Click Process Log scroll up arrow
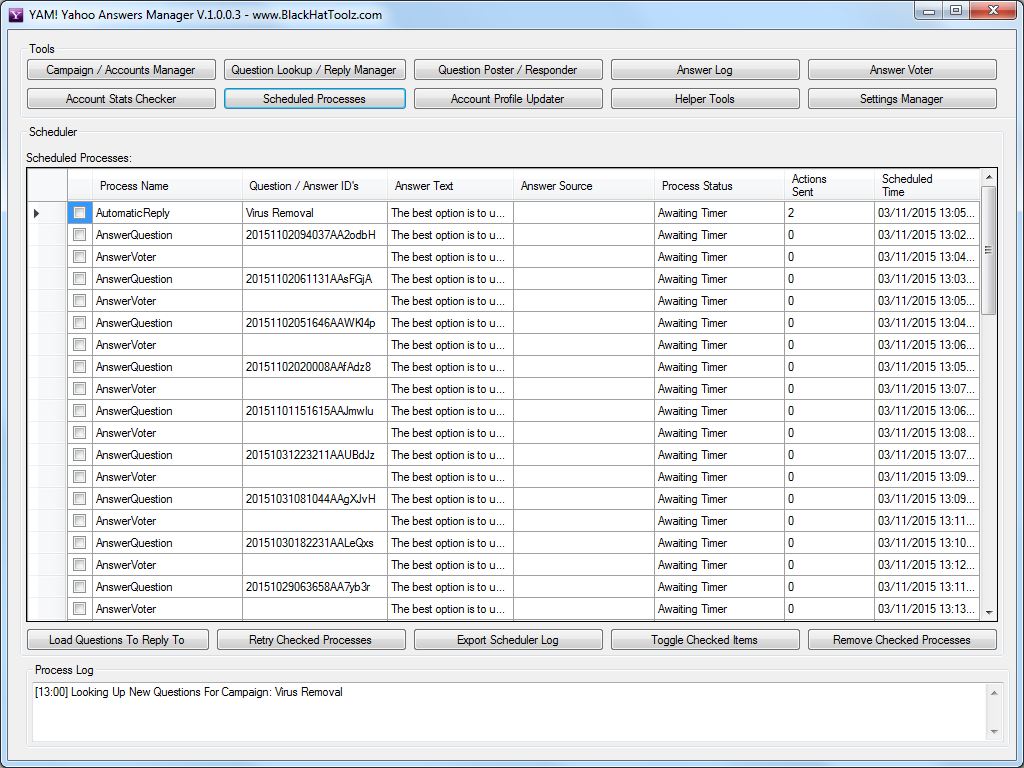 [994, 693]
